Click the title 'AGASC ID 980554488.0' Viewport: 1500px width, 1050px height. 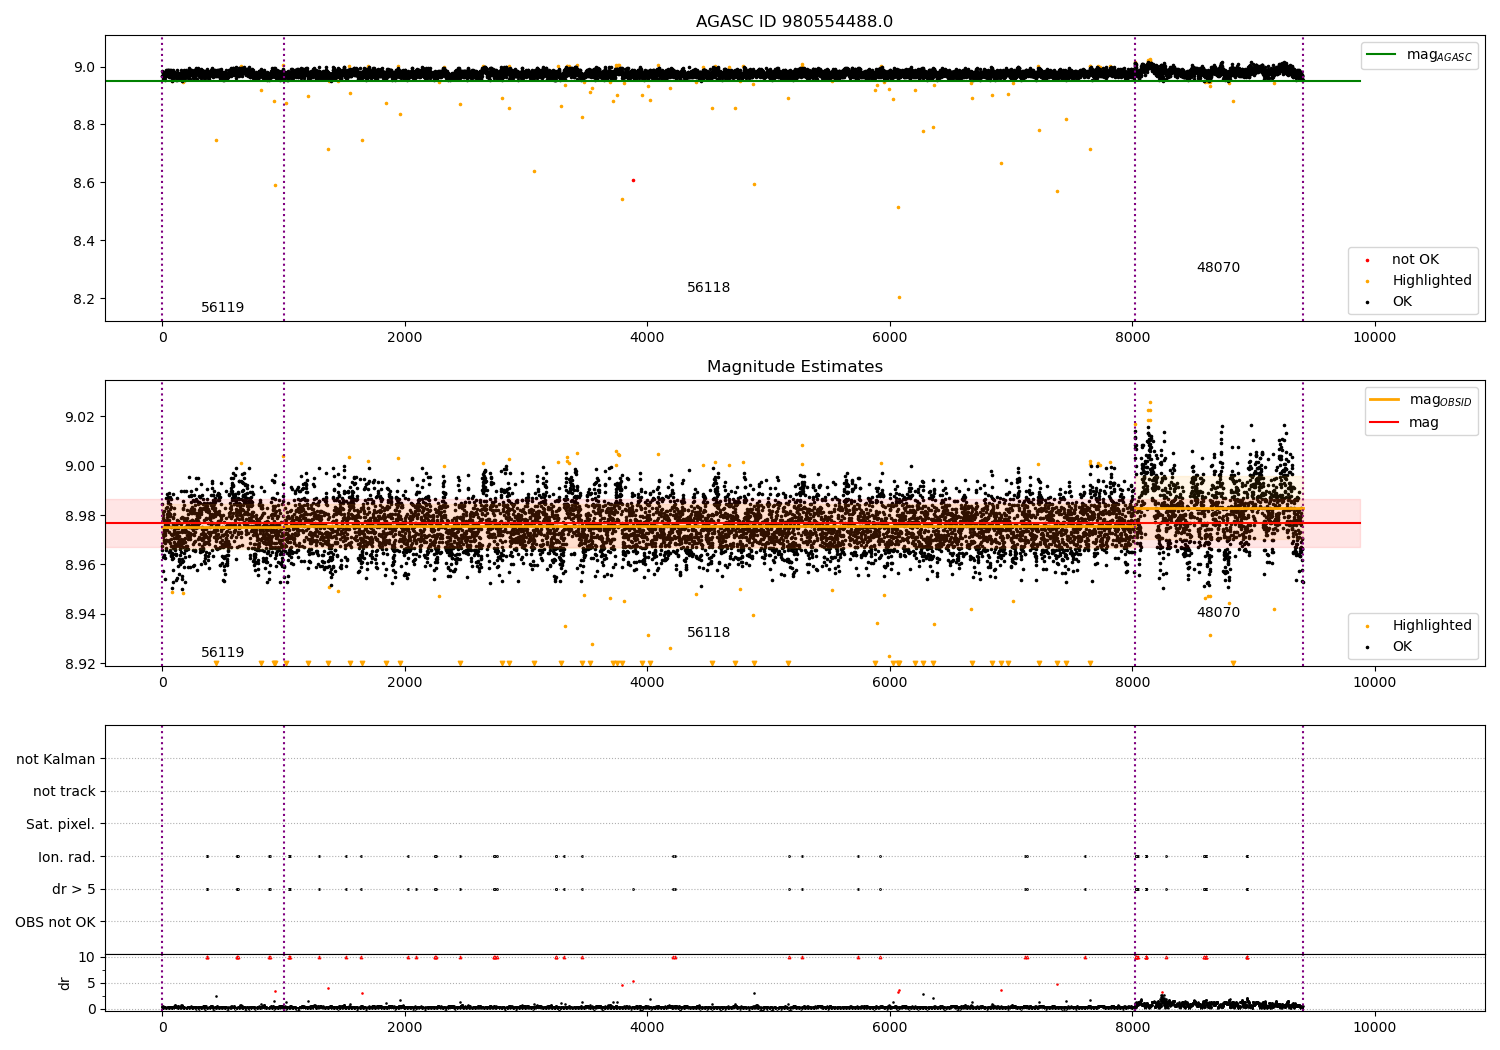pos(795,22)
